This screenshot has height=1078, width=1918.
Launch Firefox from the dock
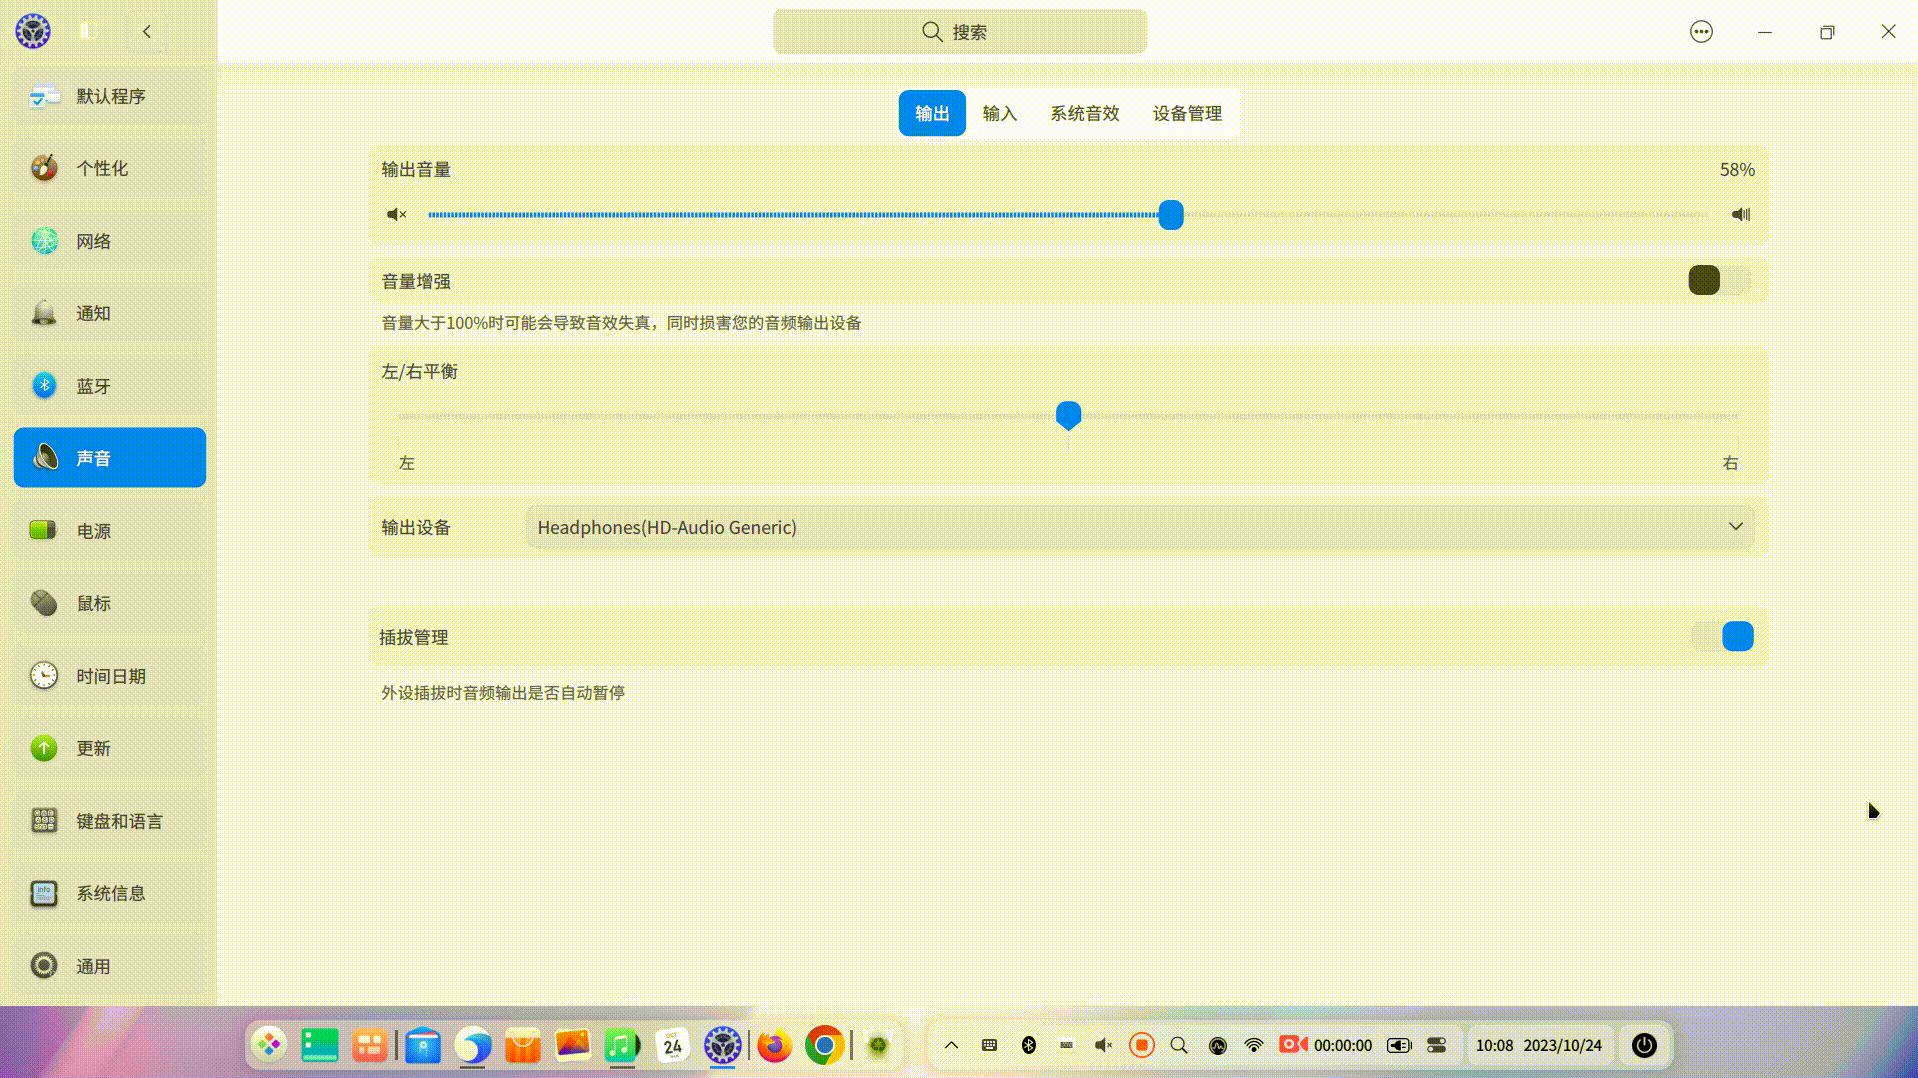(x=773, y=1045)
